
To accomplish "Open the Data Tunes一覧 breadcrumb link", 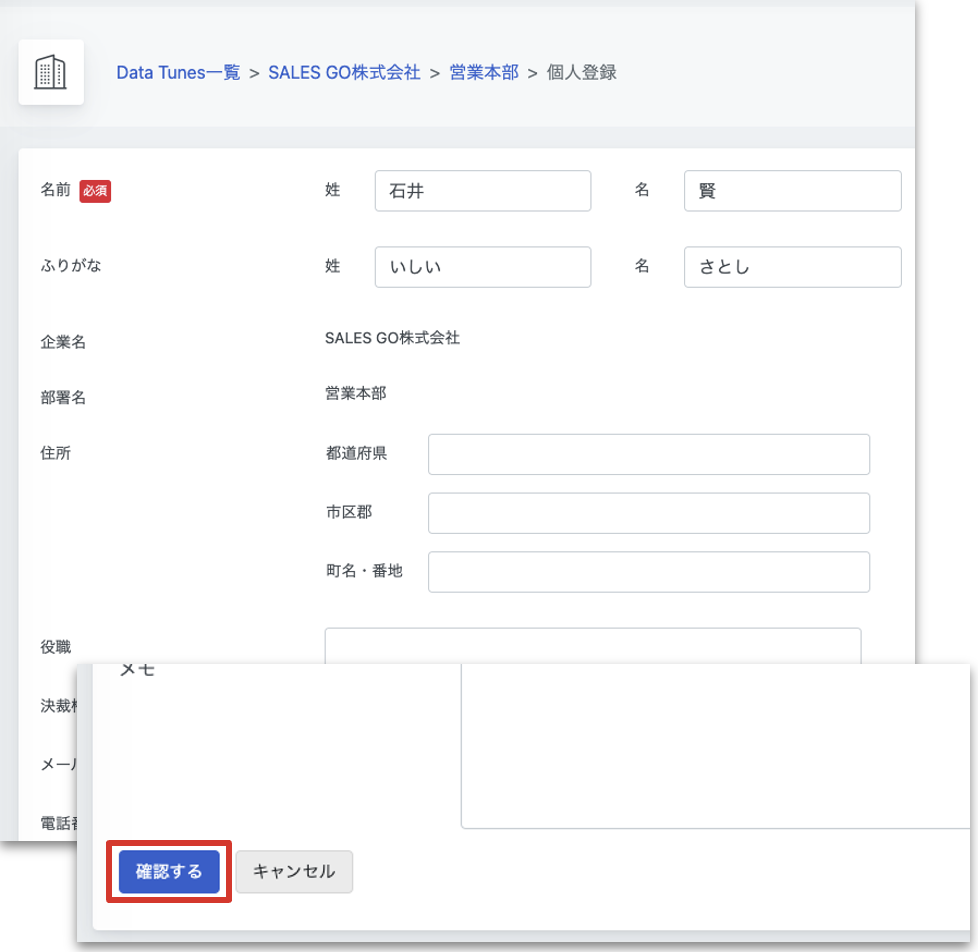I will tap(178, 72).
